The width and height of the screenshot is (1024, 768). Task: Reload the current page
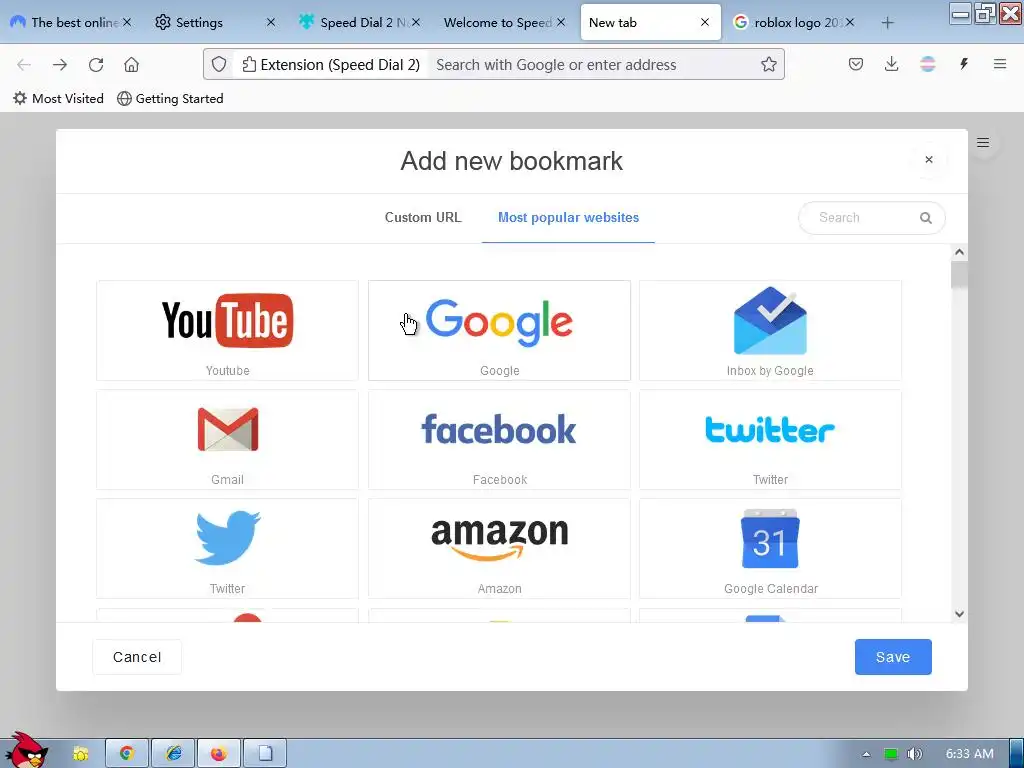(96, 65)
